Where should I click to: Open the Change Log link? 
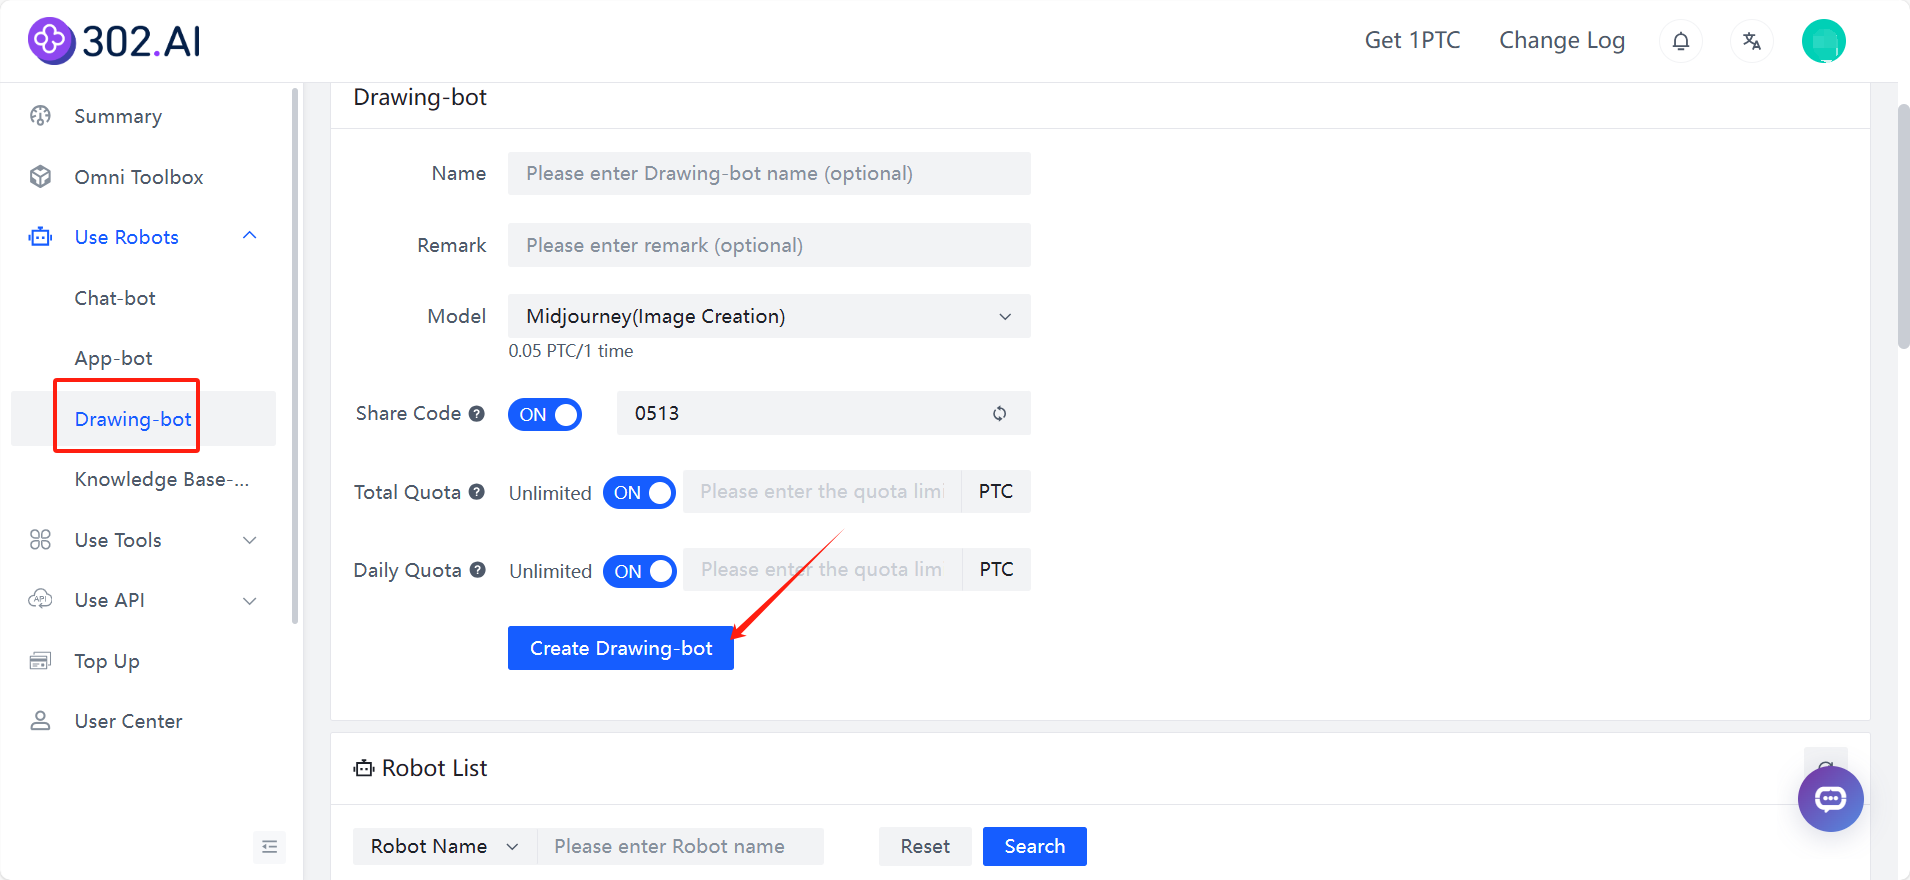coord(1561,41)
